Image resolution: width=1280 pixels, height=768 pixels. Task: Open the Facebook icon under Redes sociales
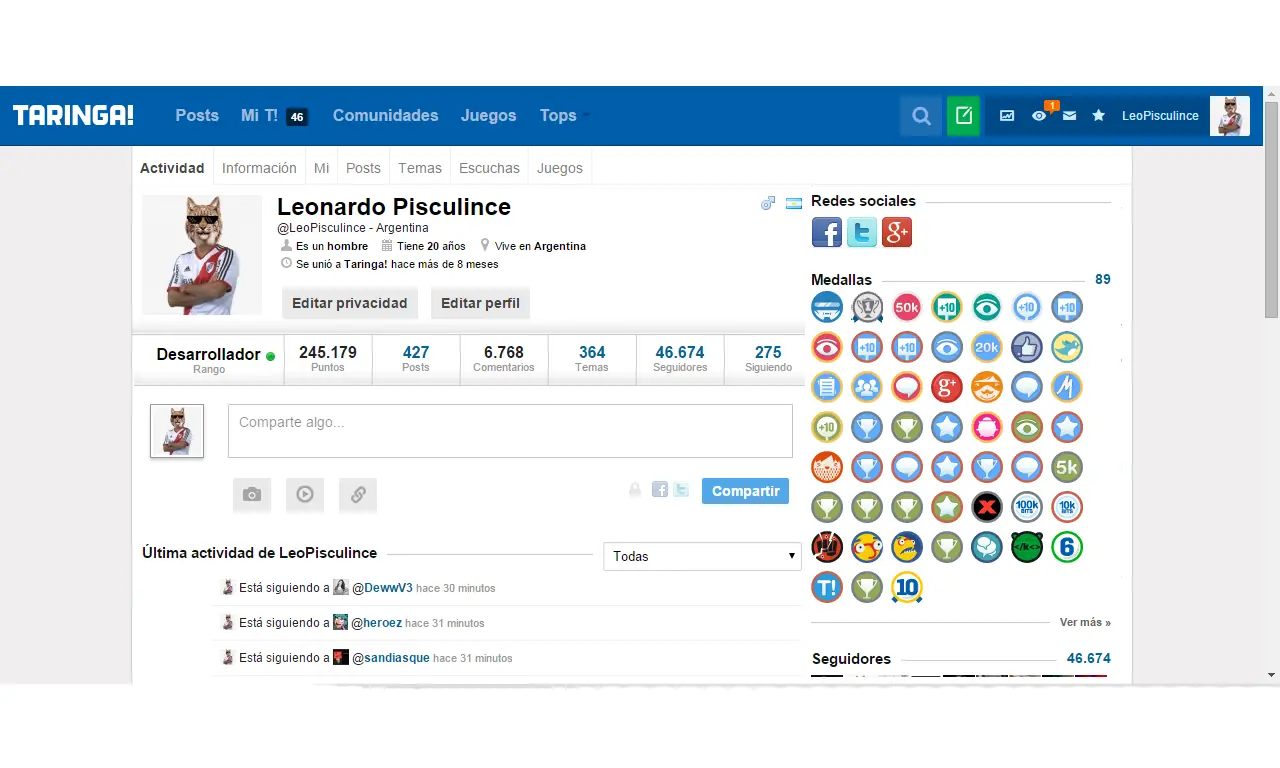[x=827, y=232]
